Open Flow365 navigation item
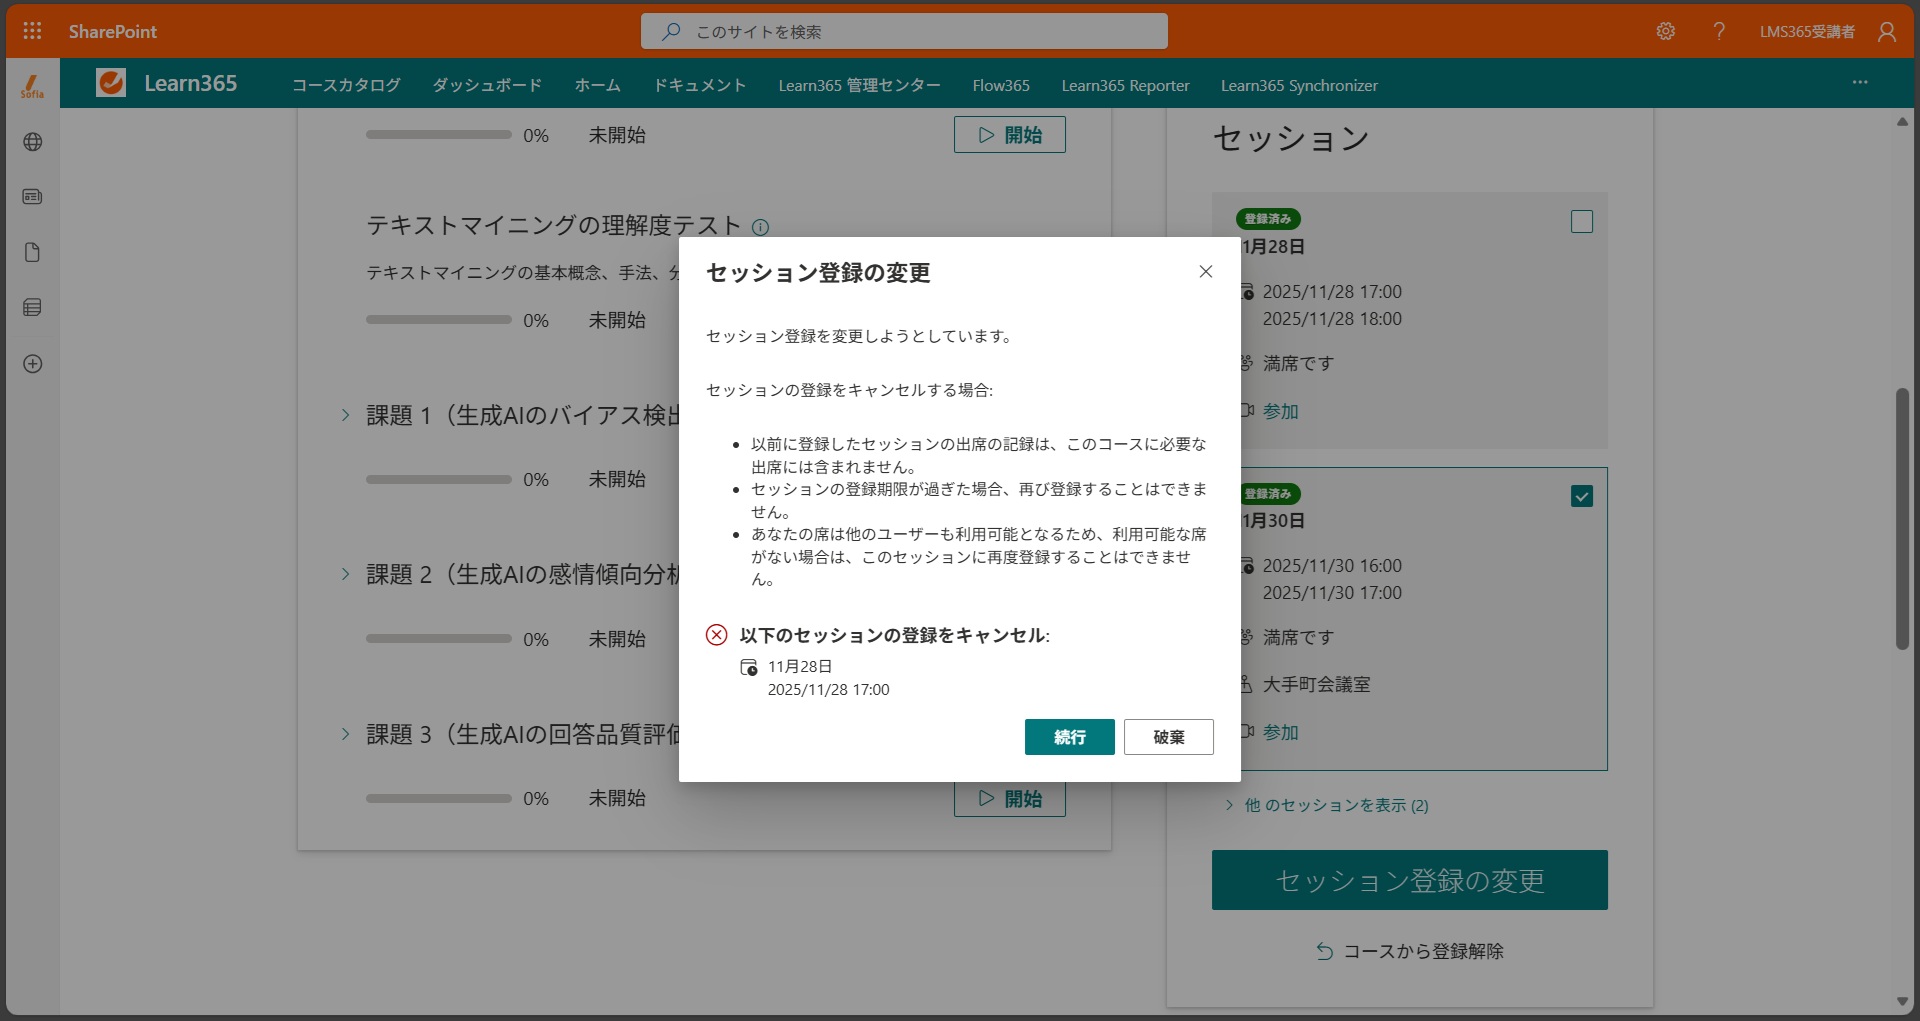Screen dimensions: 1920x1021 (1001, 85)
